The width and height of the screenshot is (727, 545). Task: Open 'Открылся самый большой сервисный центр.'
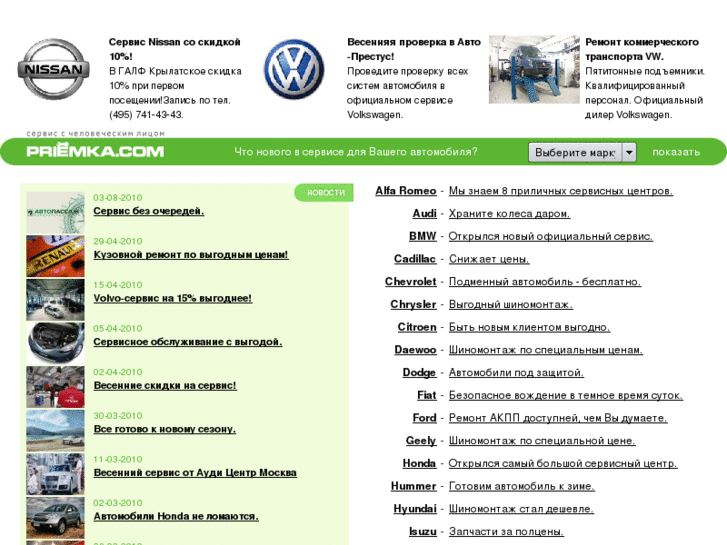[563, 463]
